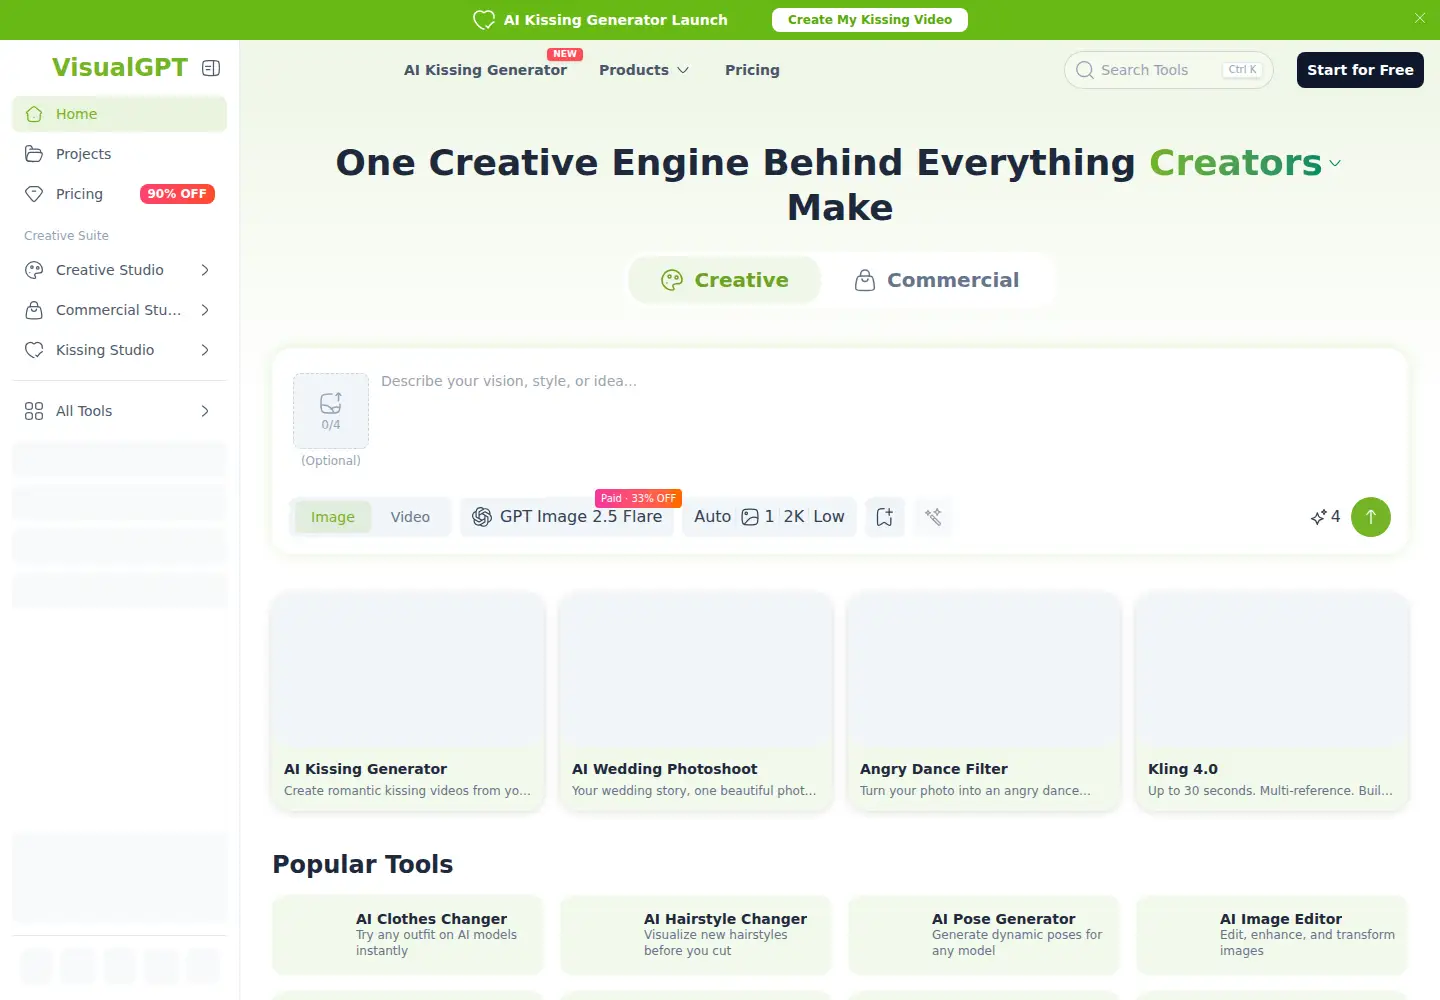Expand Kissing Studio in sidebar
This screenshot has height=1000, width=1440.
click(x=119, y=350)
